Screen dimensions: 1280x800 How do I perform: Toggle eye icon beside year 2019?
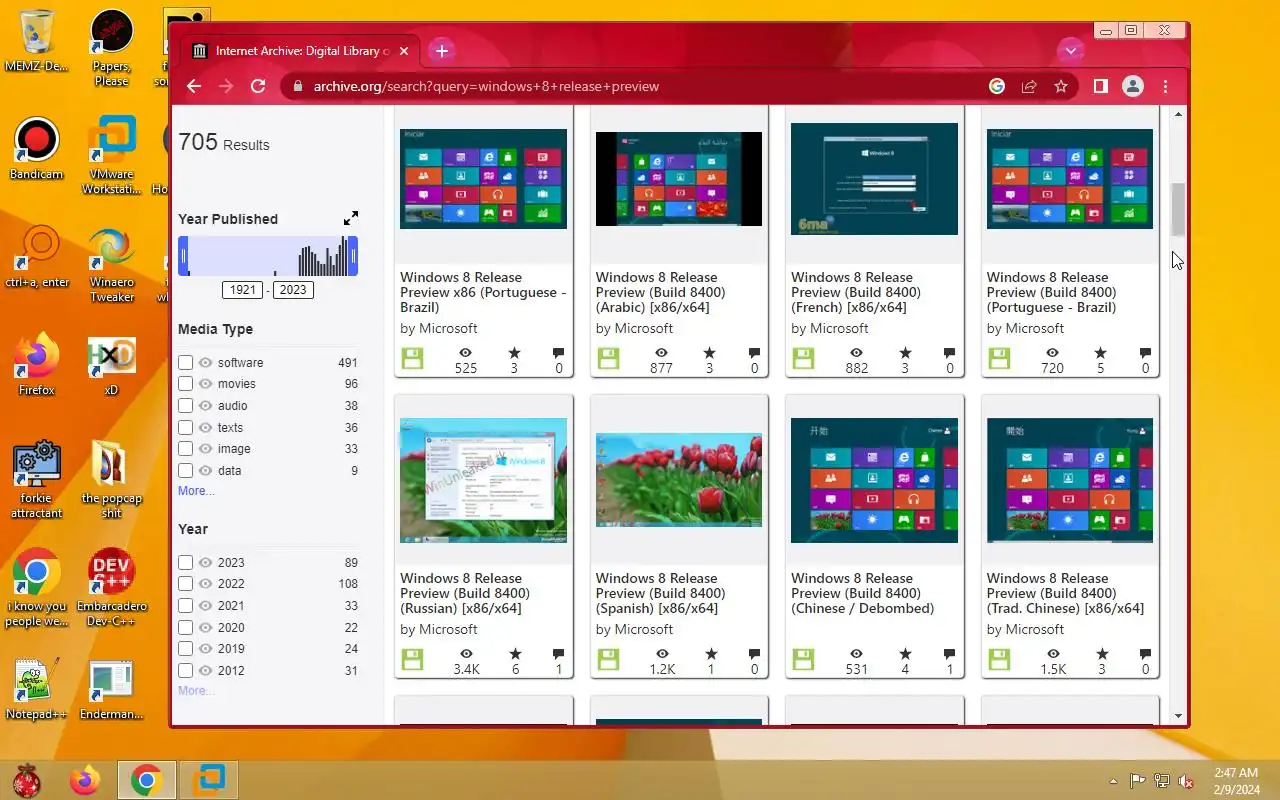pos(206,649)
